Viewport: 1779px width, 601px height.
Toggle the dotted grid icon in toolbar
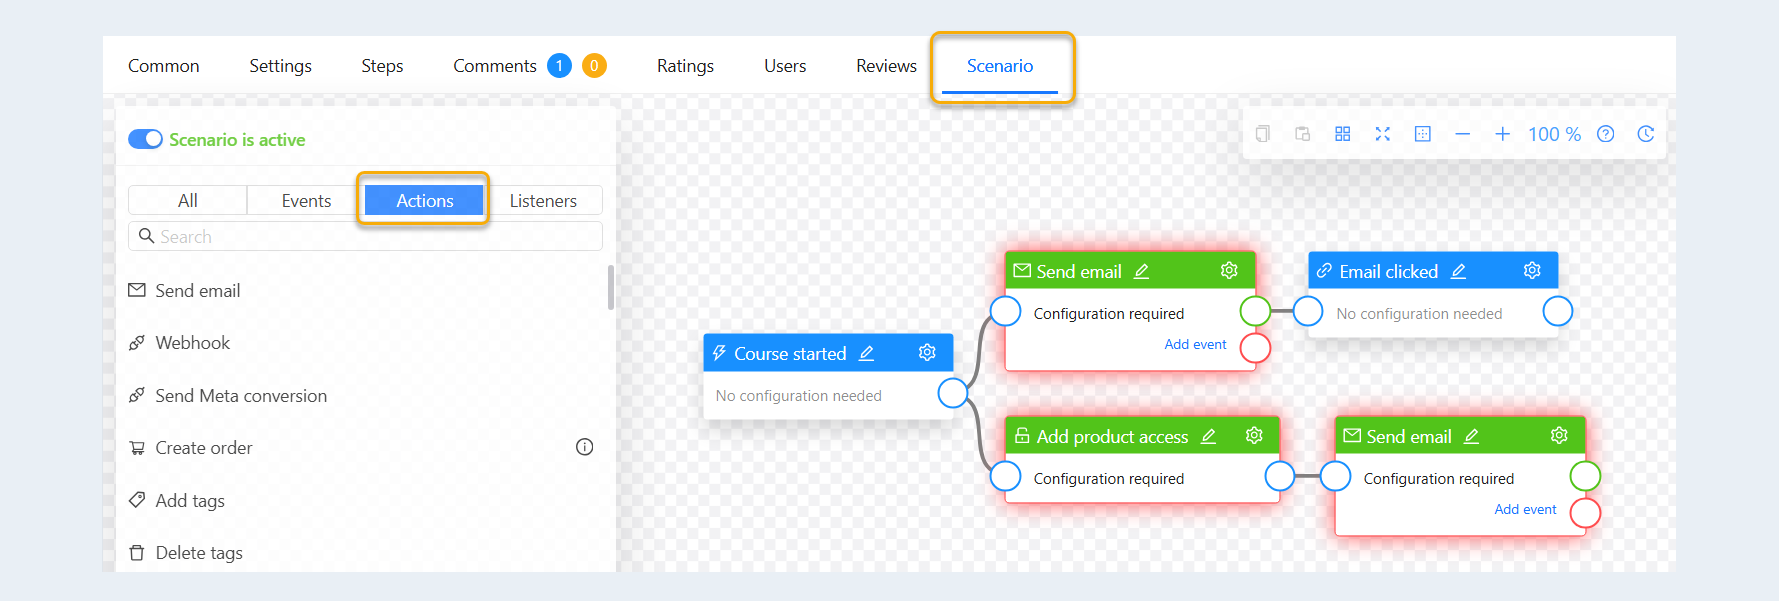[x=1422, y=134]
